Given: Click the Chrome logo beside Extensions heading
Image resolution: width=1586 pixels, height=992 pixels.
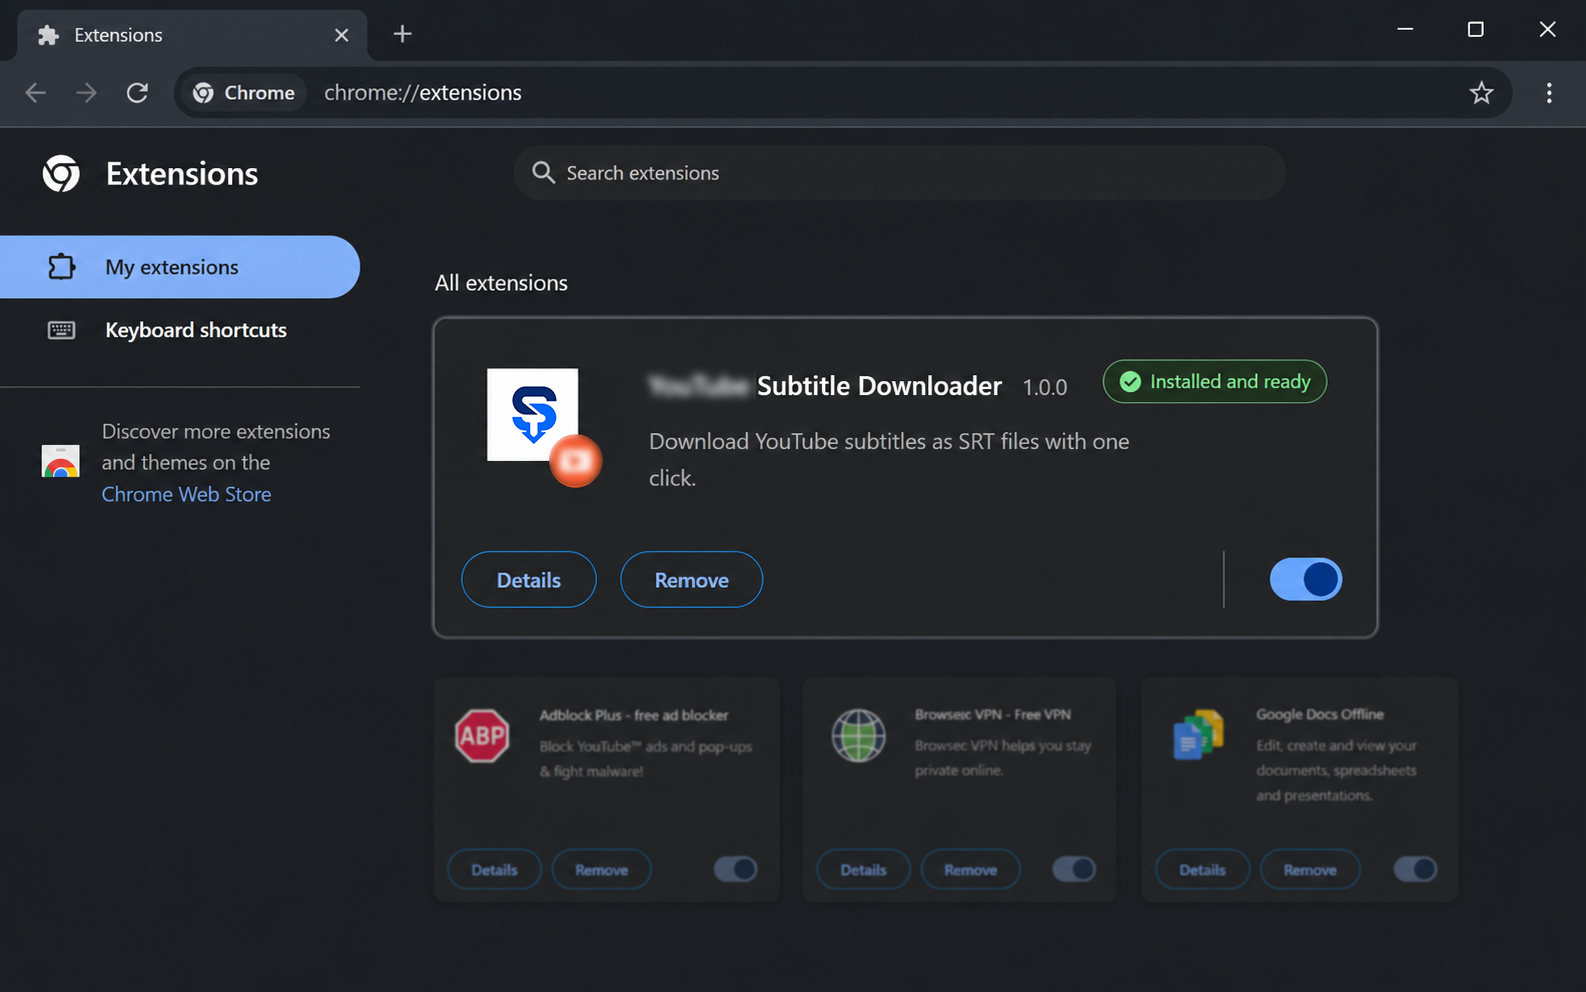Looking at the screenshot, I should click(x=61, y=174).
